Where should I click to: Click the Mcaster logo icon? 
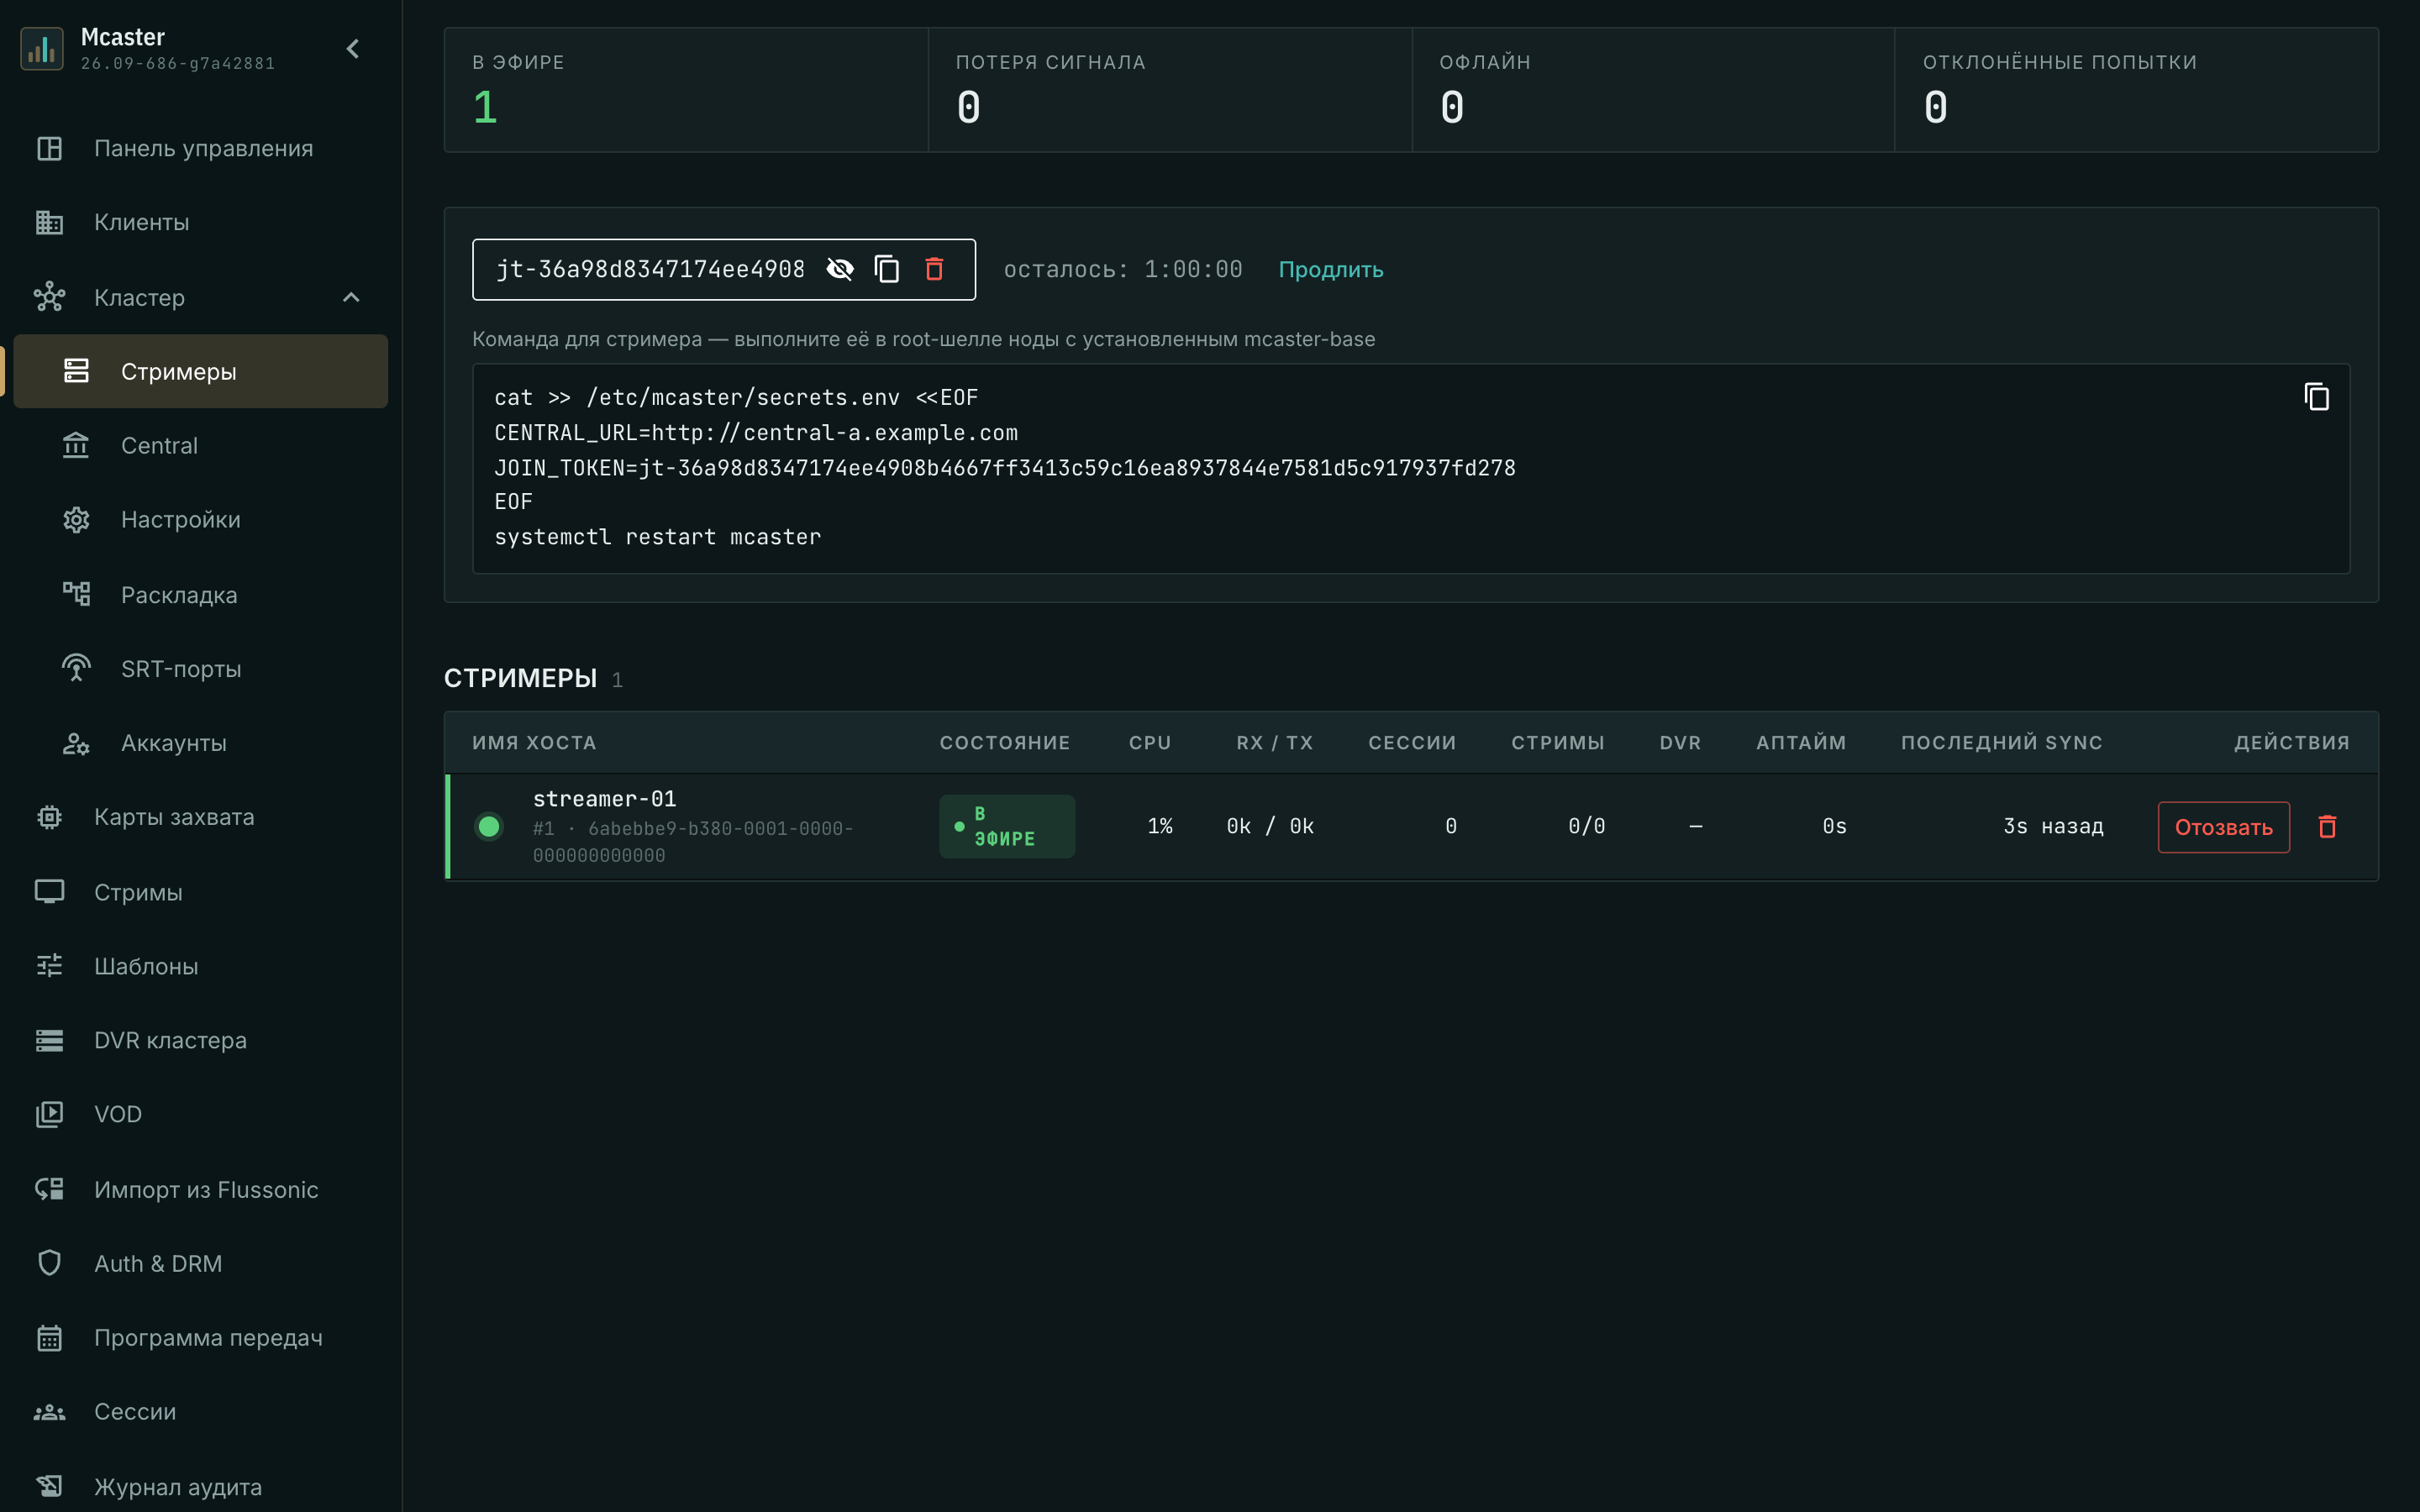coord(42,49)
